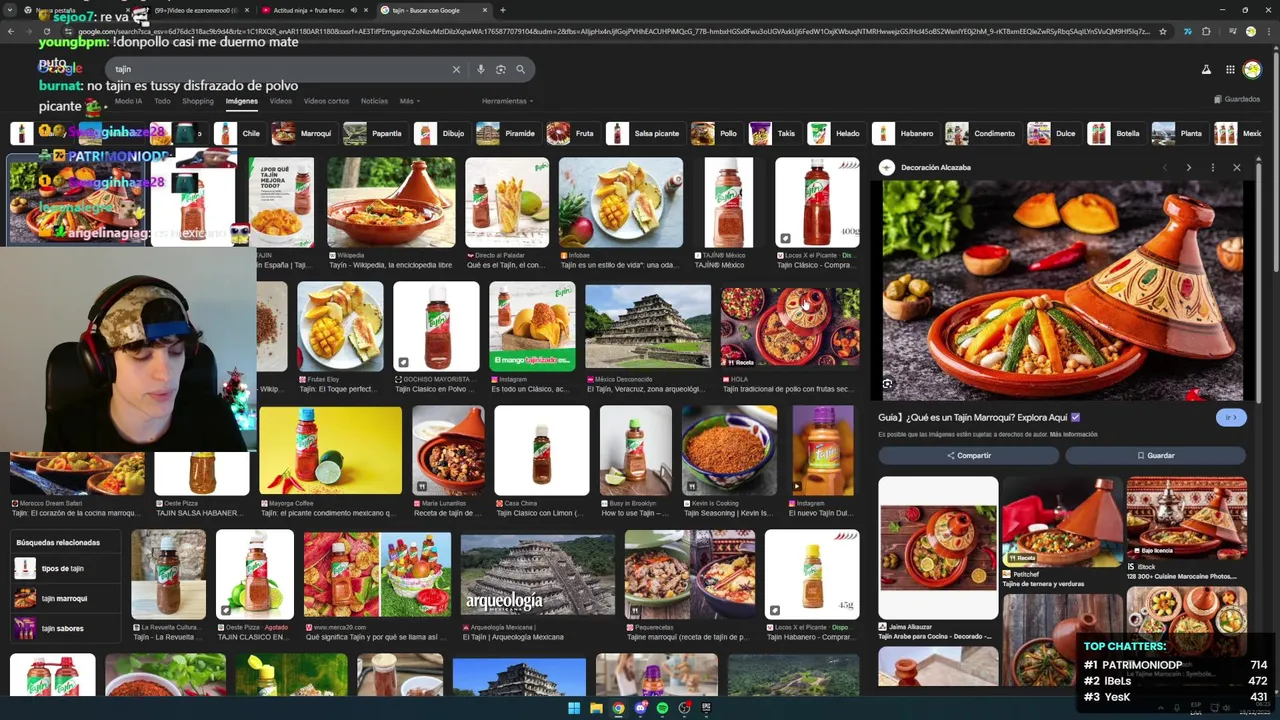Filter images by Pollo chip

click(716, 133)
